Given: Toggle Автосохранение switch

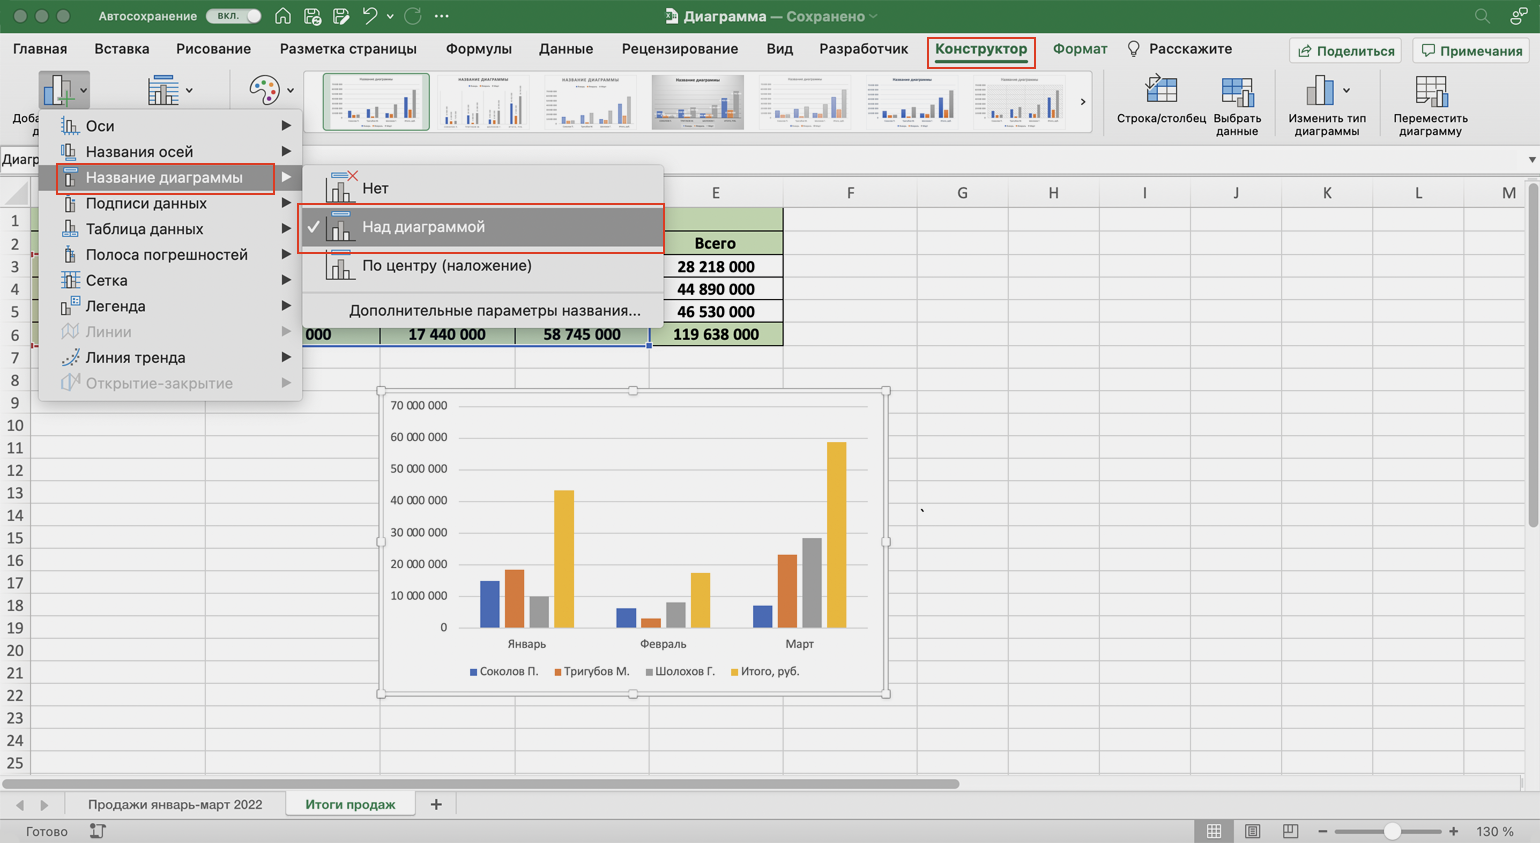Looking at the screenshot, I should point(234,16).
